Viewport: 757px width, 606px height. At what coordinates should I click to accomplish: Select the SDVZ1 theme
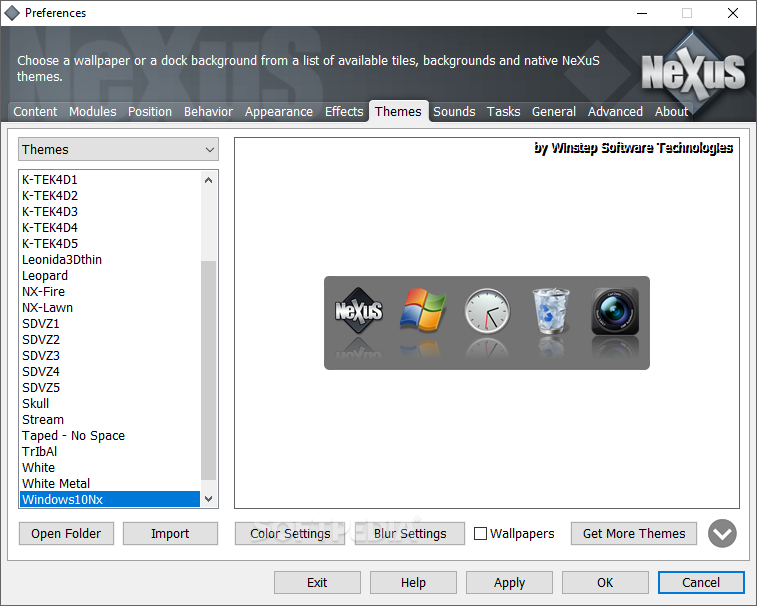pos(110,324)
